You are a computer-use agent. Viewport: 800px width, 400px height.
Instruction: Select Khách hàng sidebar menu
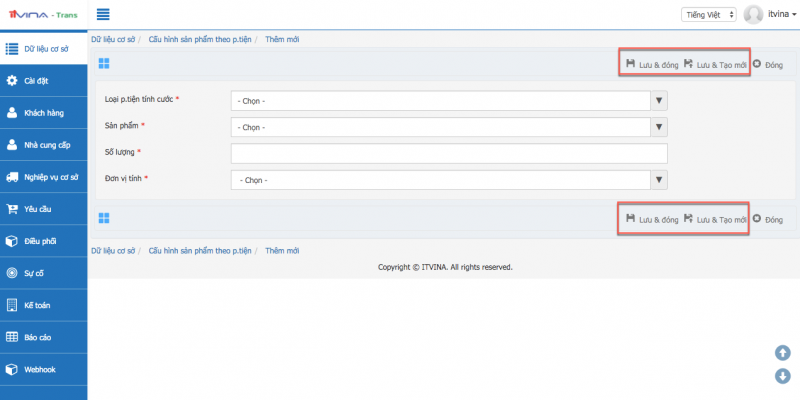[43, 113]
